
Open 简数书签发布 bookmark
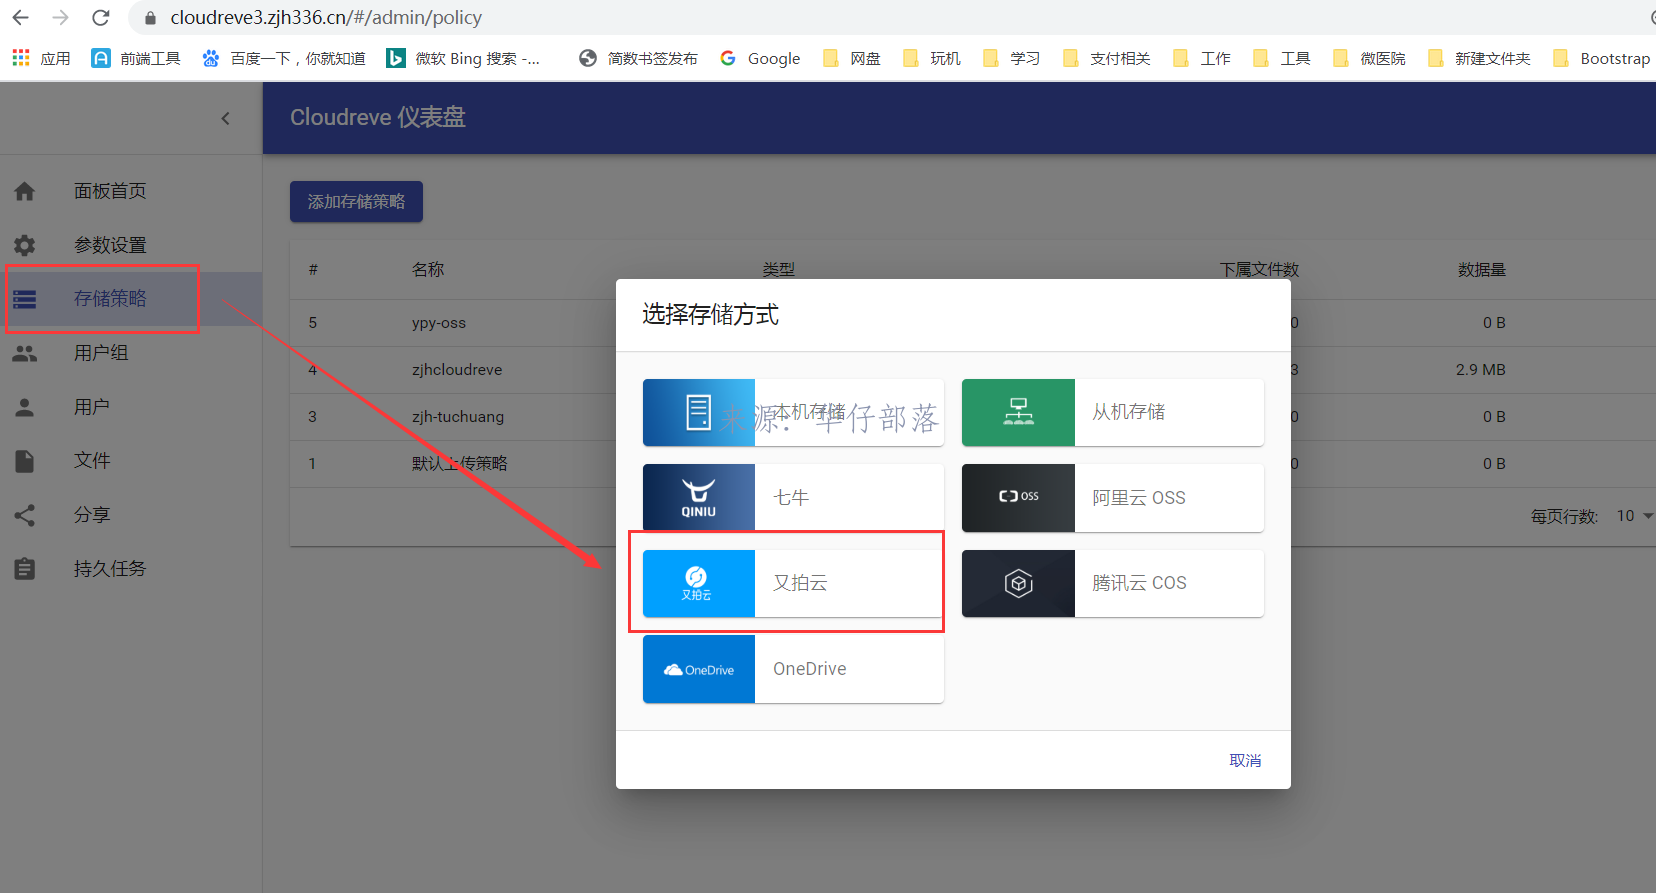(x=638, y=59)
